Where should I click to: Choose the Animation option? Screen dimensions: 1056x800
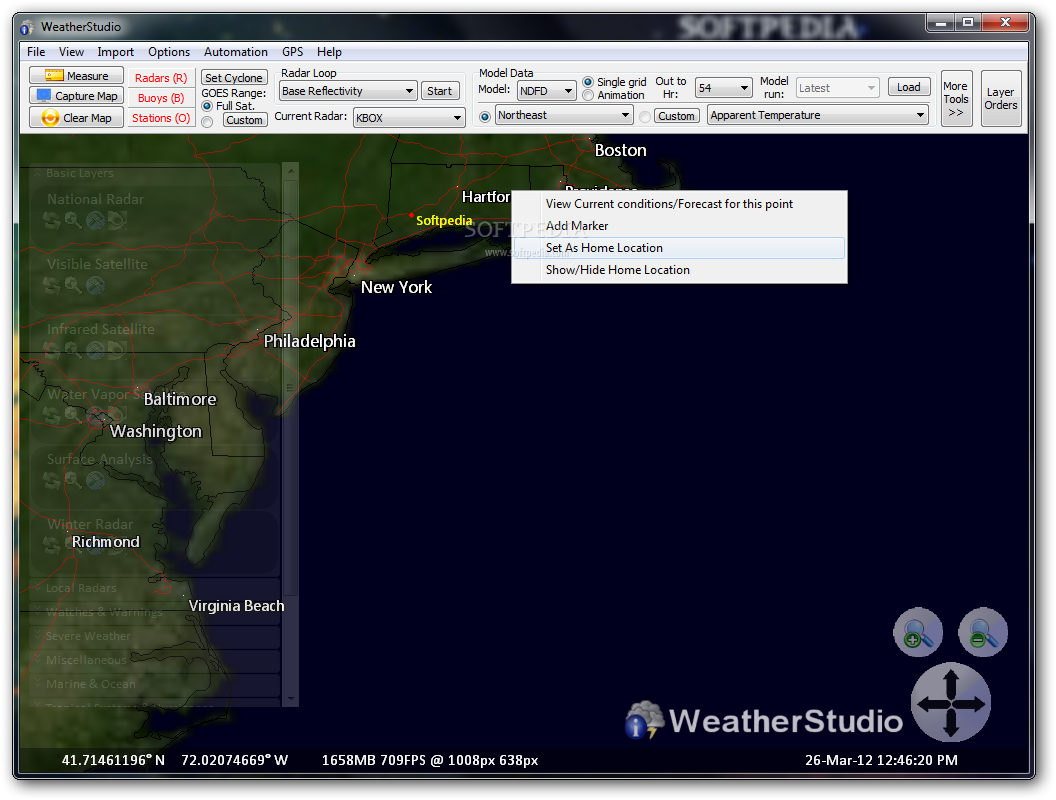[x=588, y=96]
